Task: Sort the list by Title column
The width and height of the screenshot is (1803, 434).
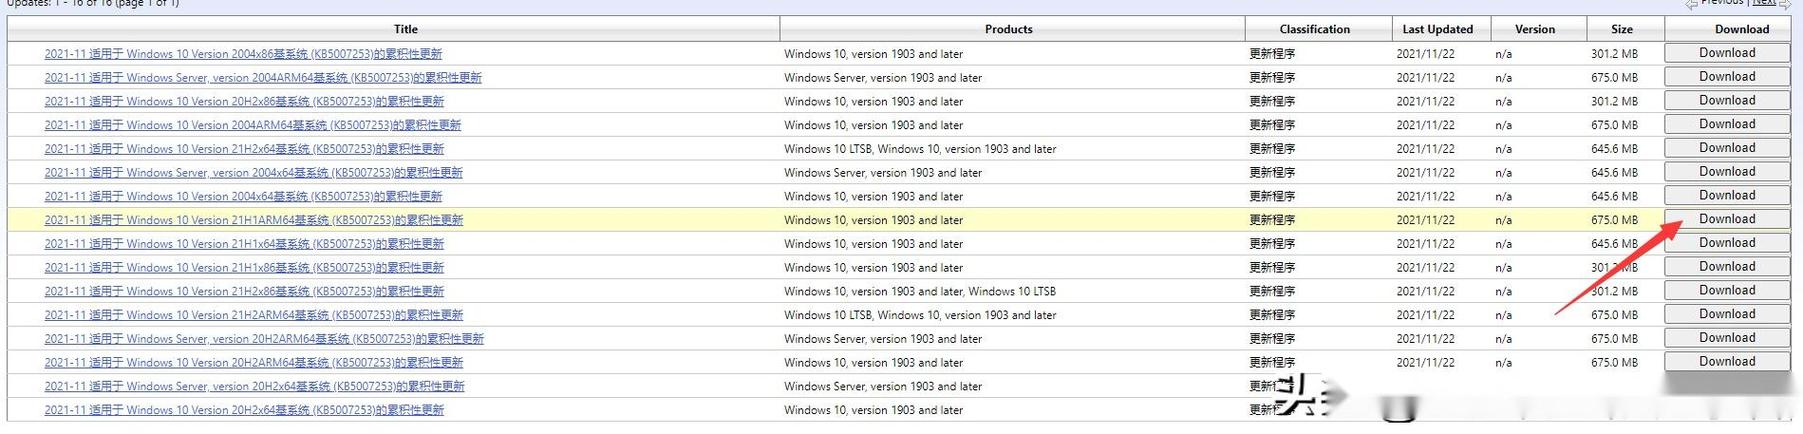Action: [x=405, y=29]
